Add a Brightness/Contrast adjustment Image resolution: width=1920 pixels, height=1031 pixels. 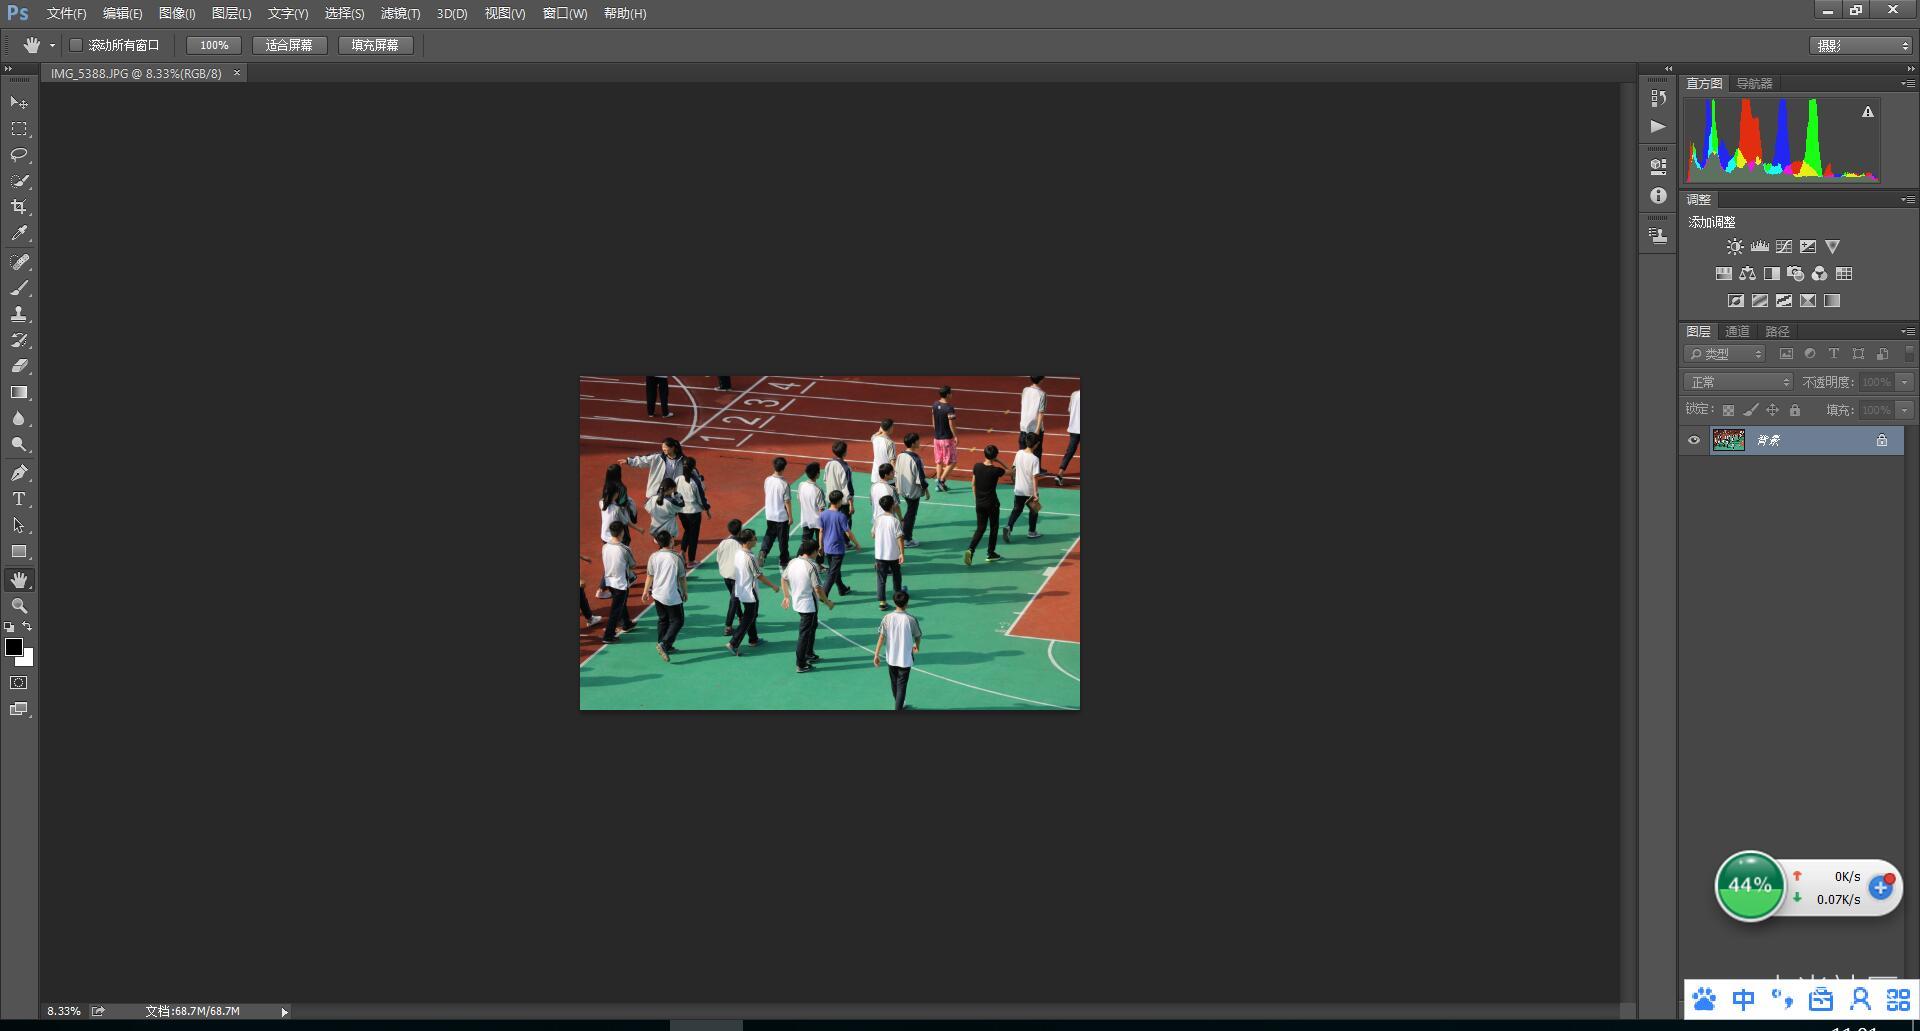click(x=1735, y=247)
